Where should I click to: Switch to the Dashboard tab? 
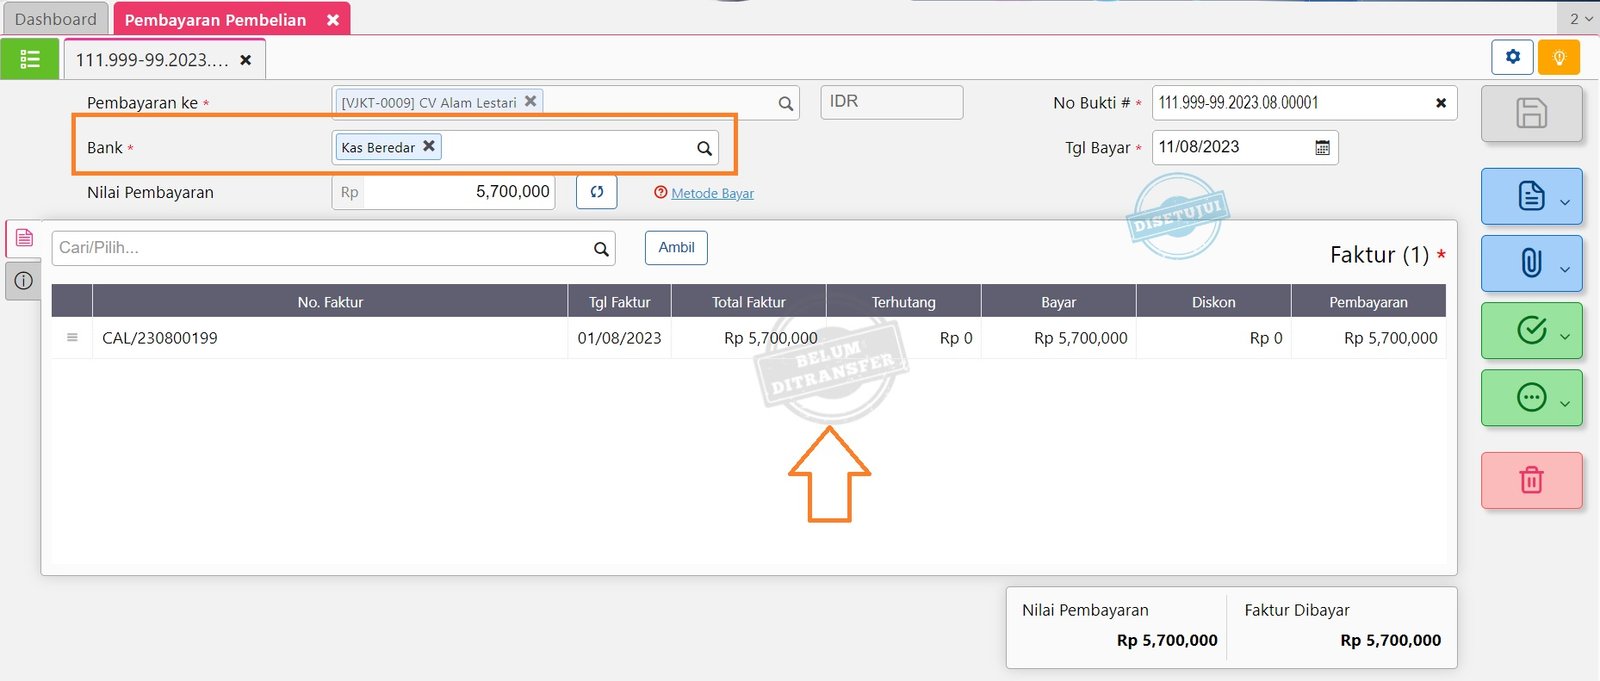click(56, 19)
